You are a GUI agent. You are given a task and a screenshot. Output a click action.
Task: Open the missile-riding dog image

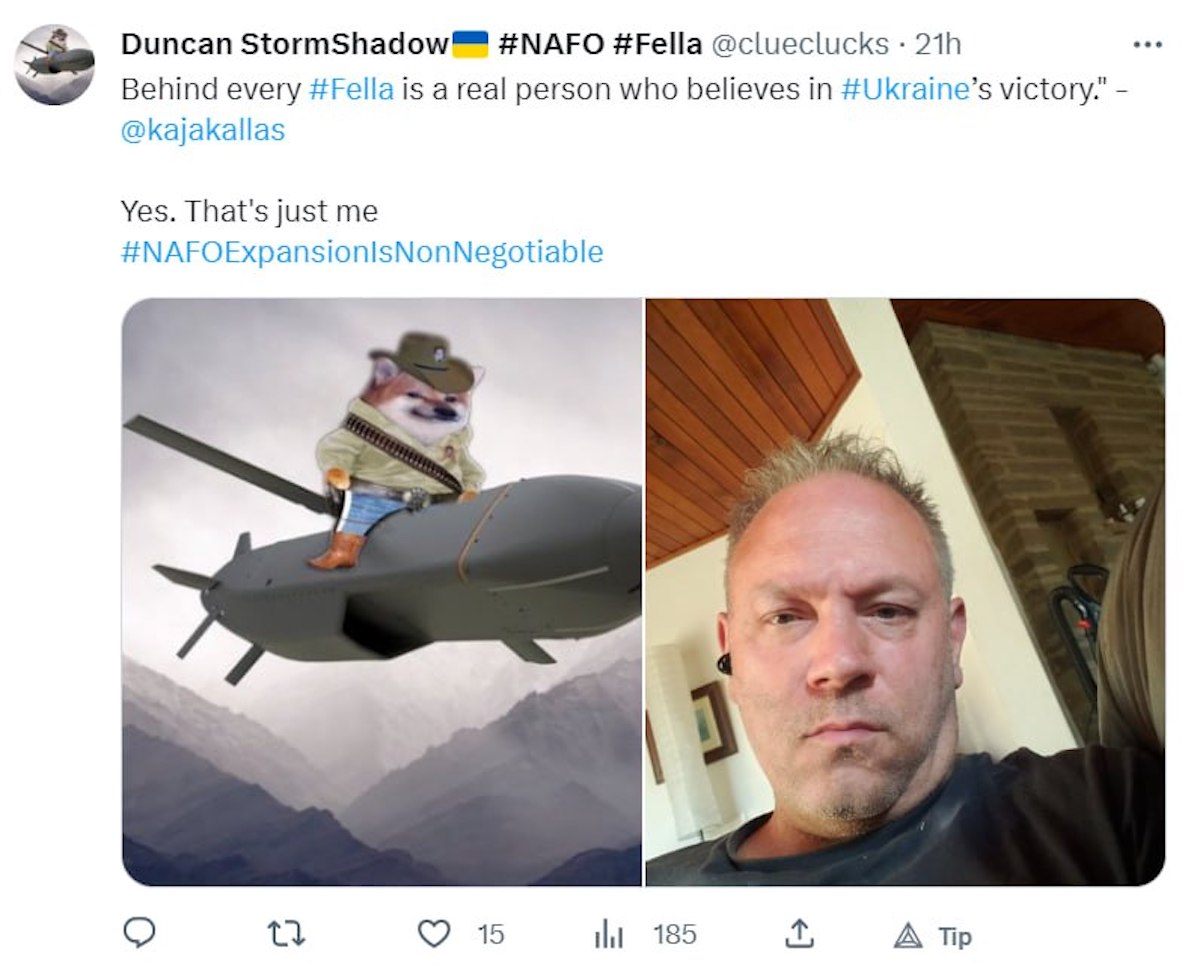point(382,592)
